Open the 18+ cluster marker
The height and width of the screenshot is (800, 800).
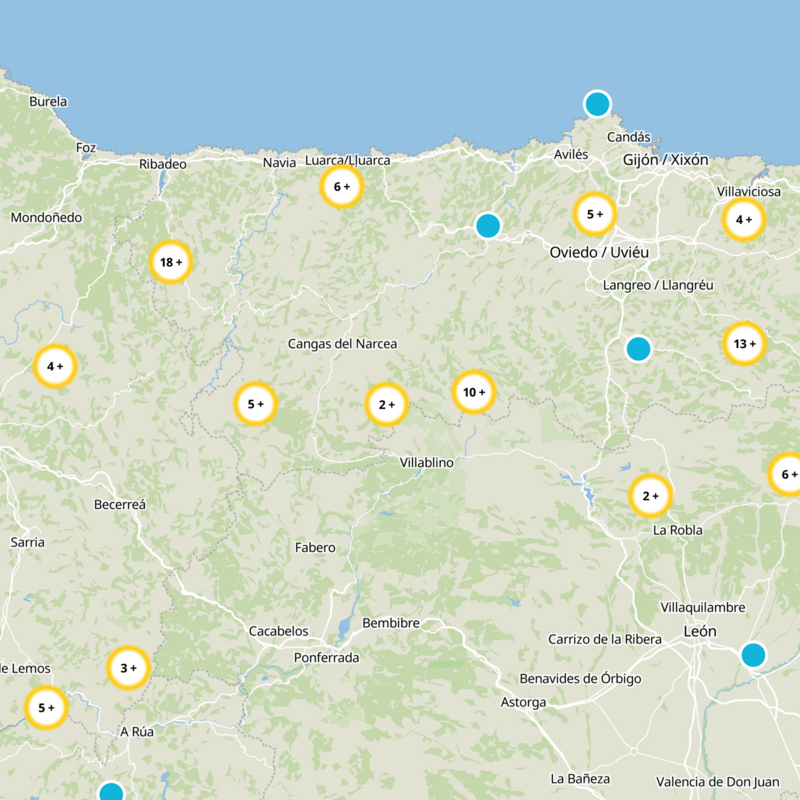(171, 262)
